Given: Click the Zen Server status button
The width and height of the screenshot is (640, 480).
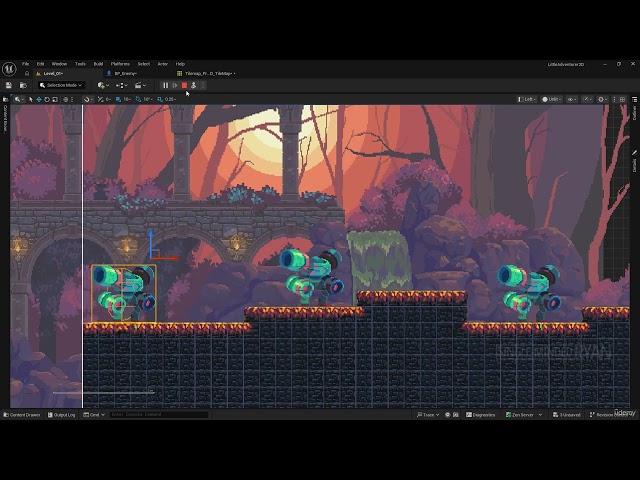Looking at the screenshot, I should click(x=520, y=415).
